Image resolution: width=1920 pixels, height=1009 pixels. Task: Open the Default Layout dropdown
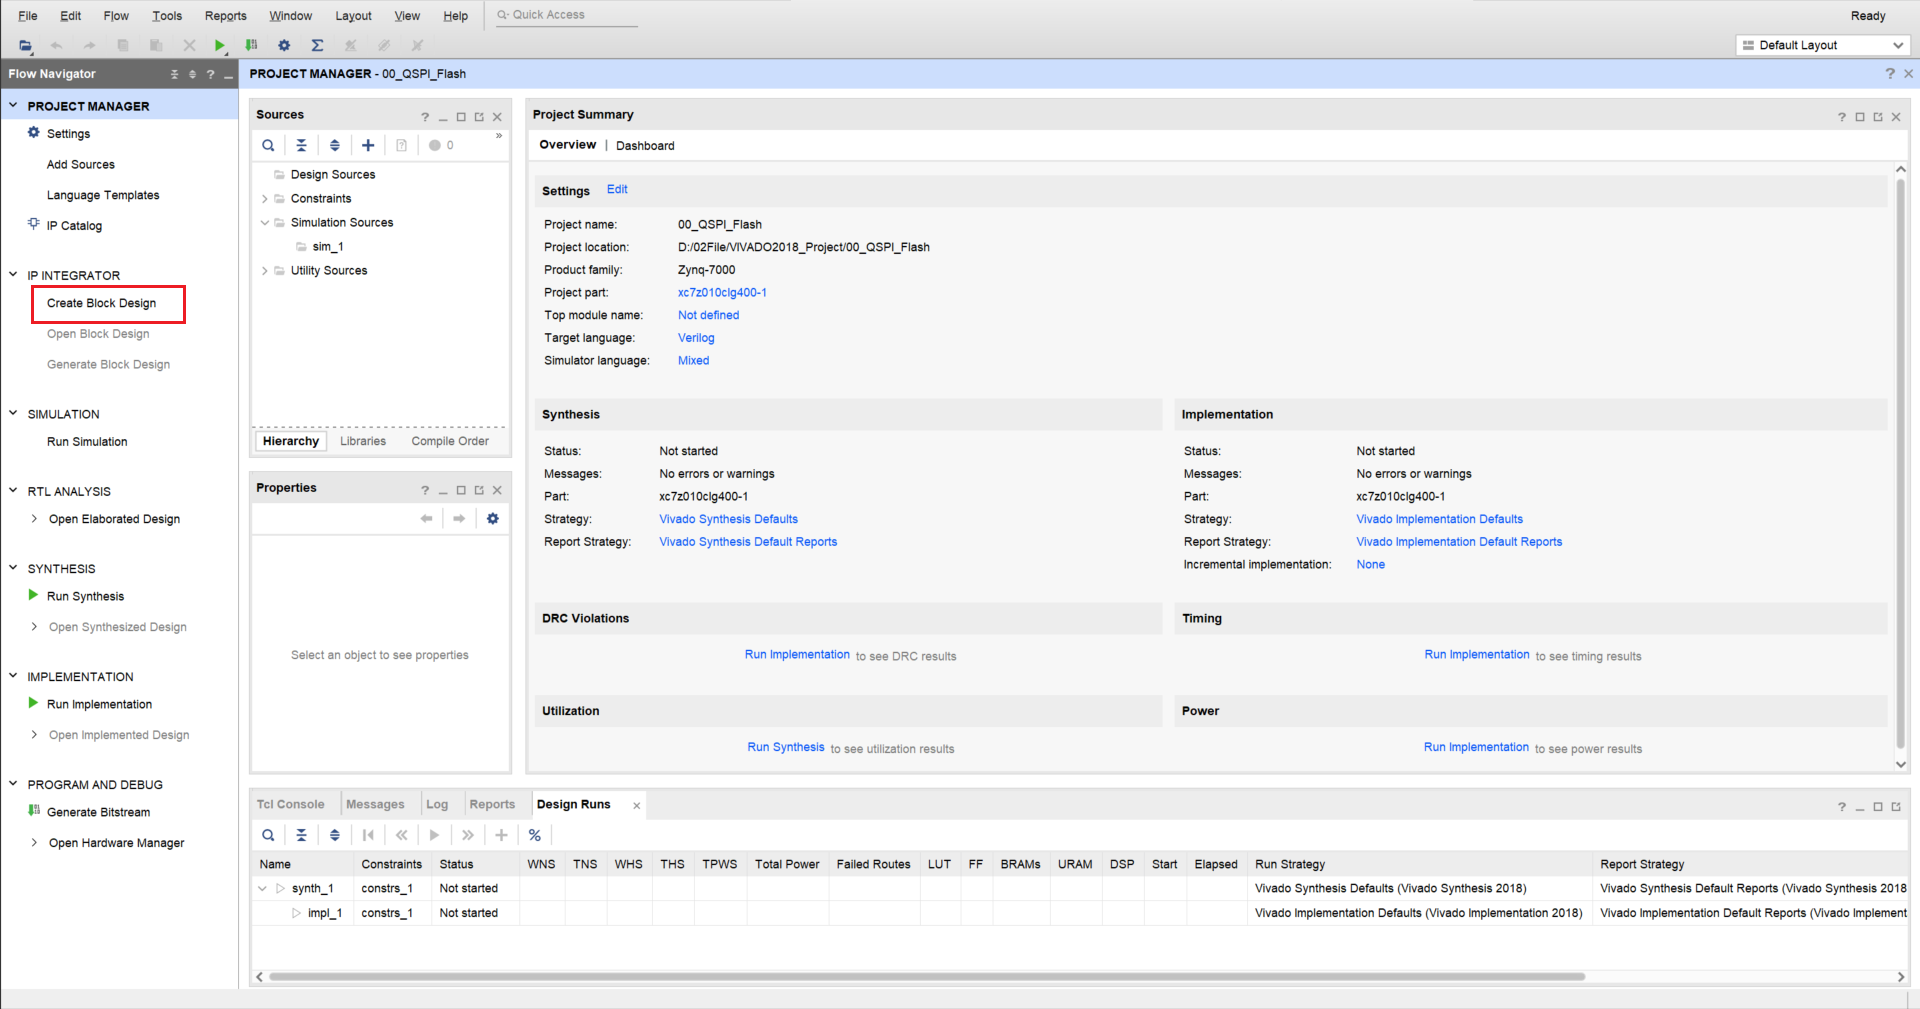1823,45
